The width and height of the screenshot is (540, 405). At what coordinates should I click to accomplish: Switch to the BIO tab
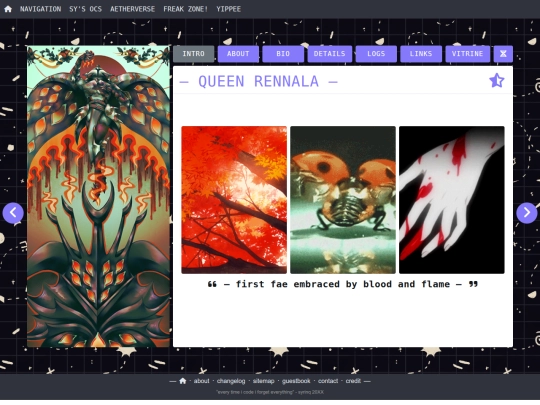point(283,54)
